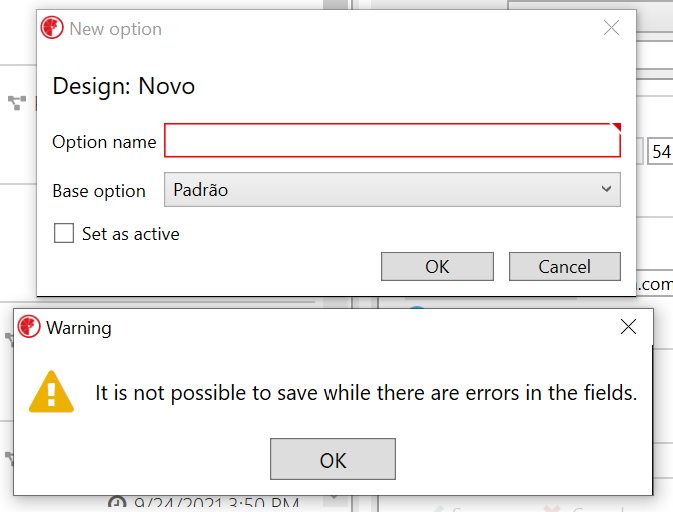The width and height of the screenshot is (673, 512).
Task: Click the New option title bar text
Action: click(115, 29)
